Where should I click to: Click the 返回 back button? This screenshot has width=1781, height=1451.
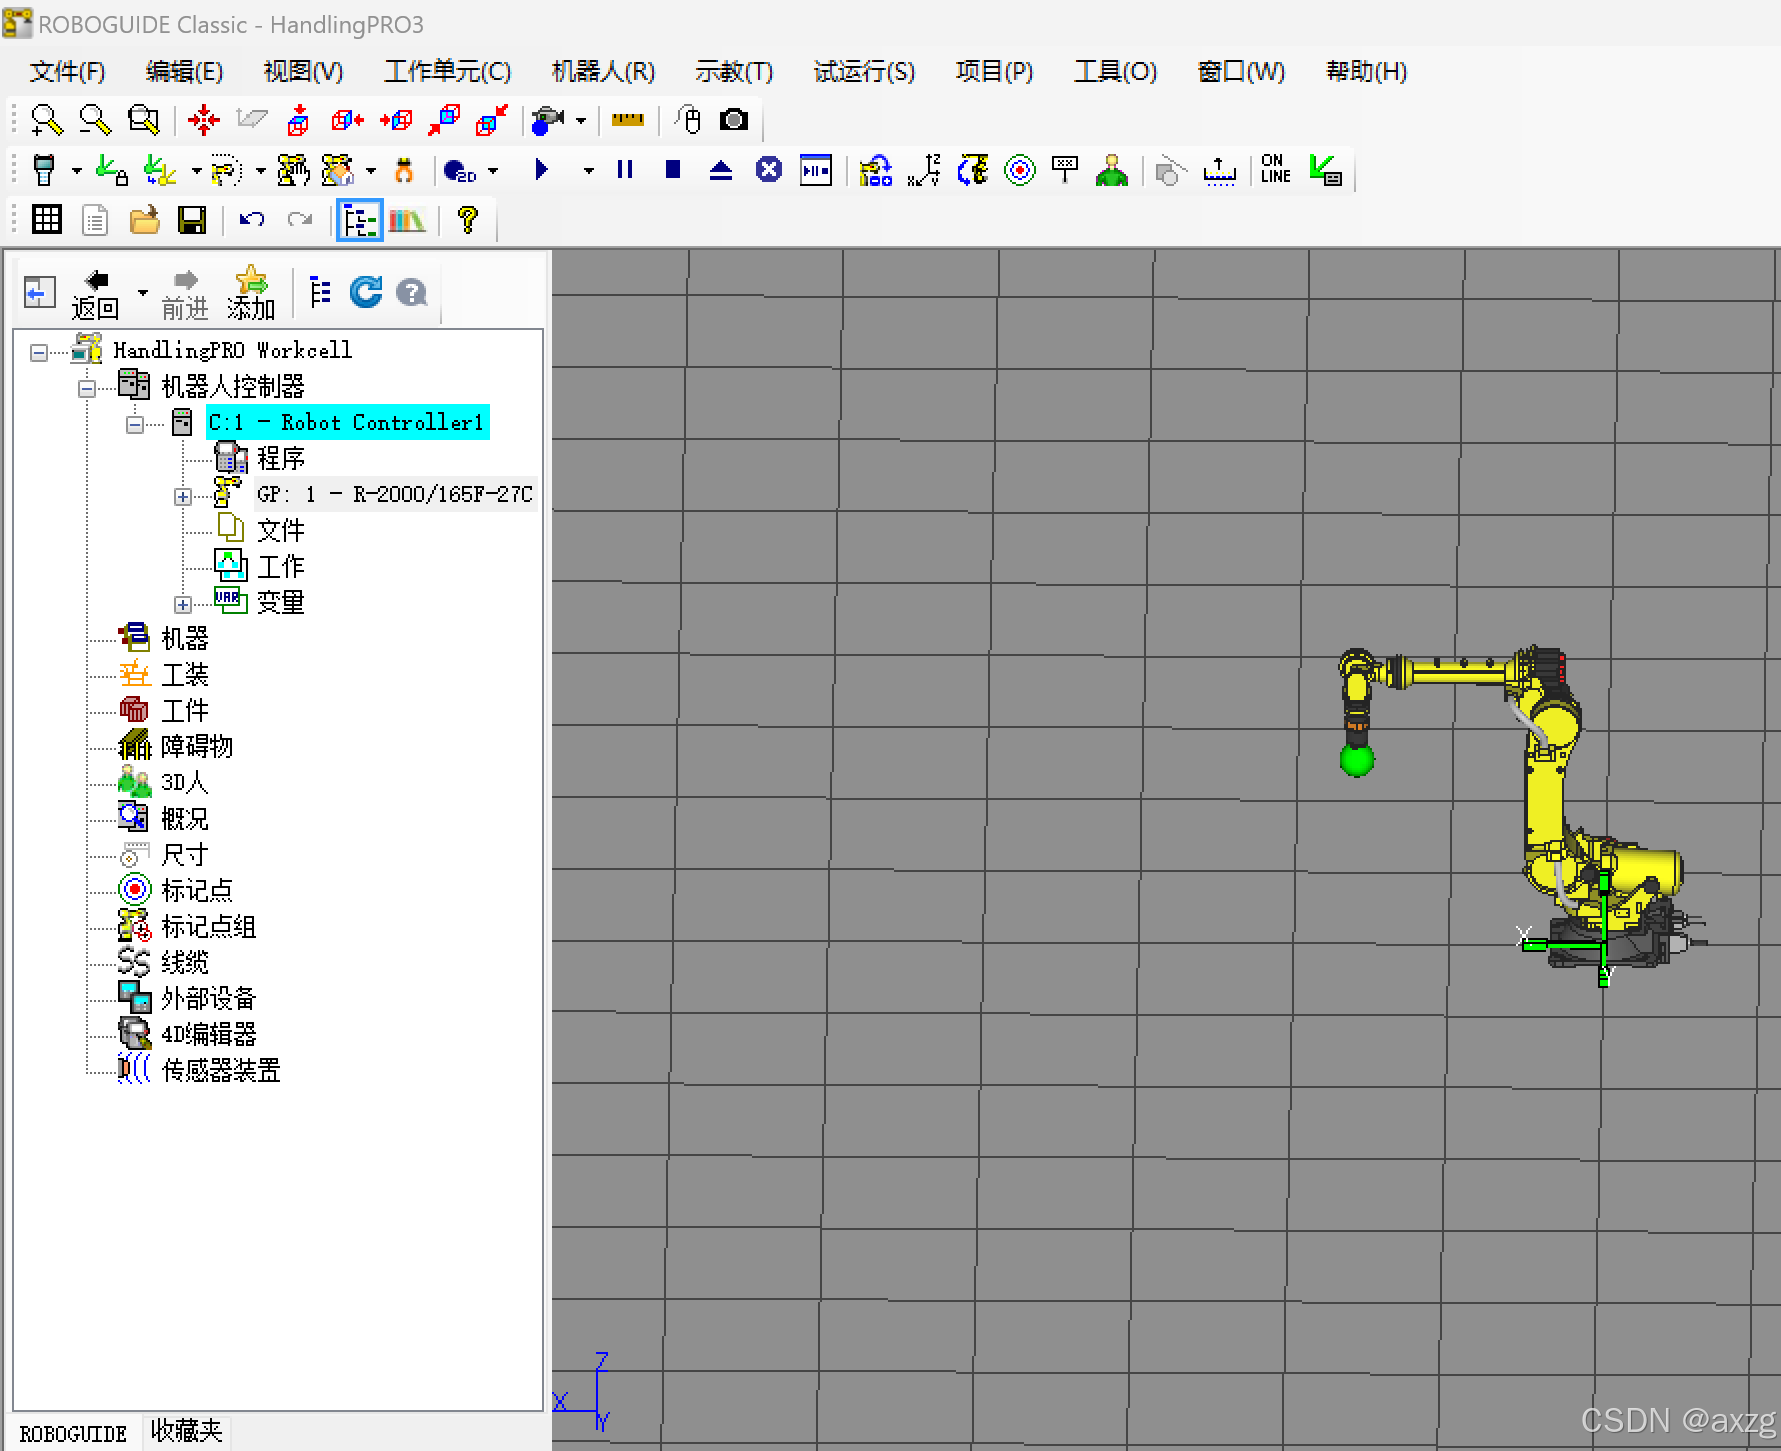96,295
